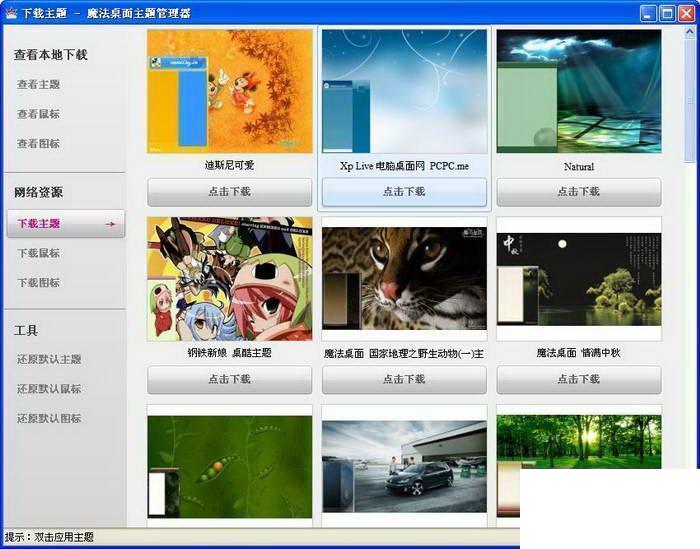Click the 魔法桌面 情满中秋 label

[579, 353]
